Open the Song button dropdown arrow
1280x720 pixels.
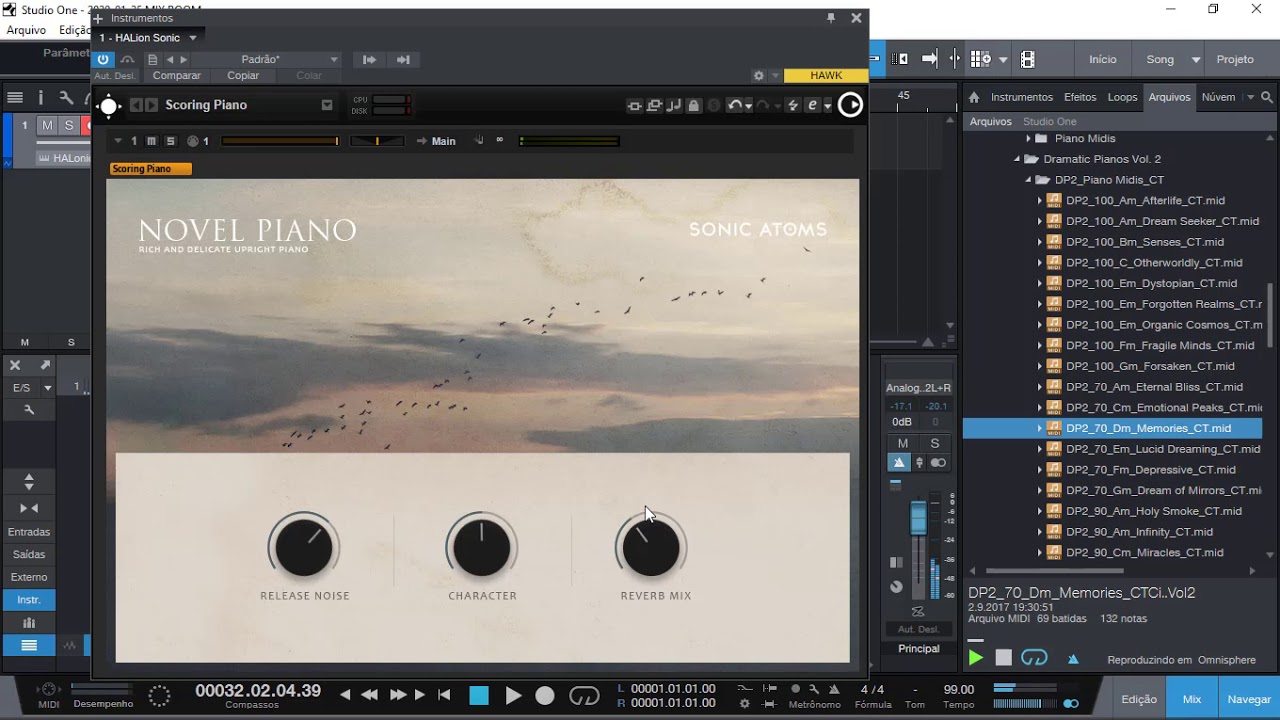1196,60
